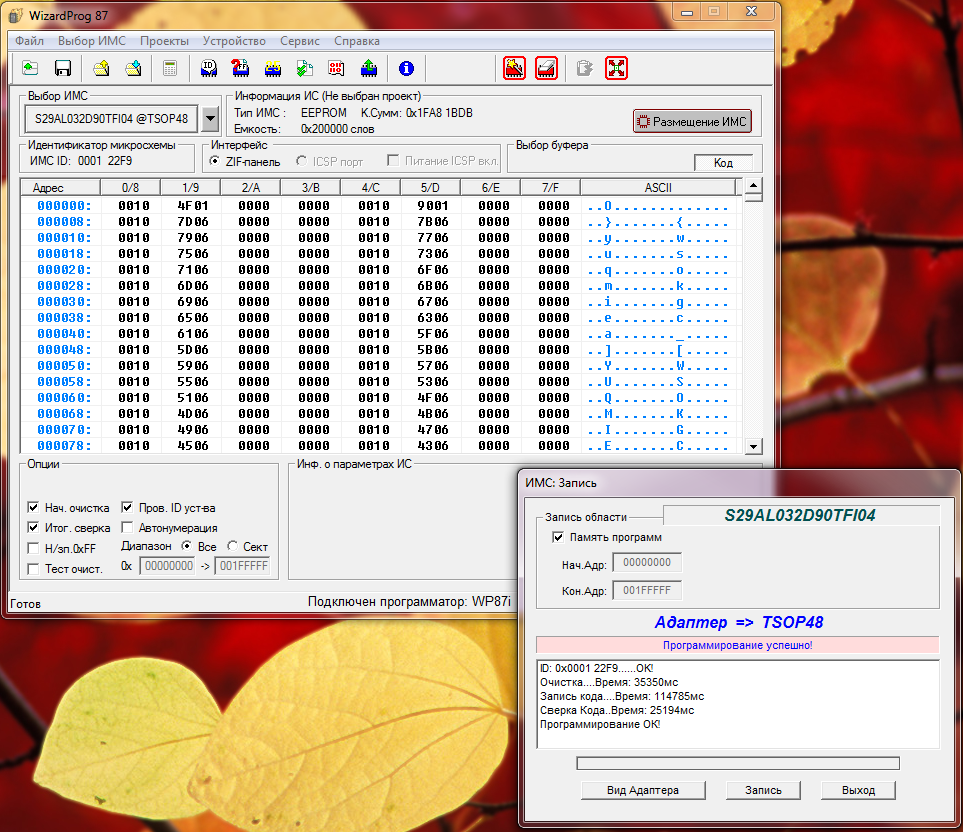
Task: Uncheck Память программ in the write dialog
Action: coord(558,537)
